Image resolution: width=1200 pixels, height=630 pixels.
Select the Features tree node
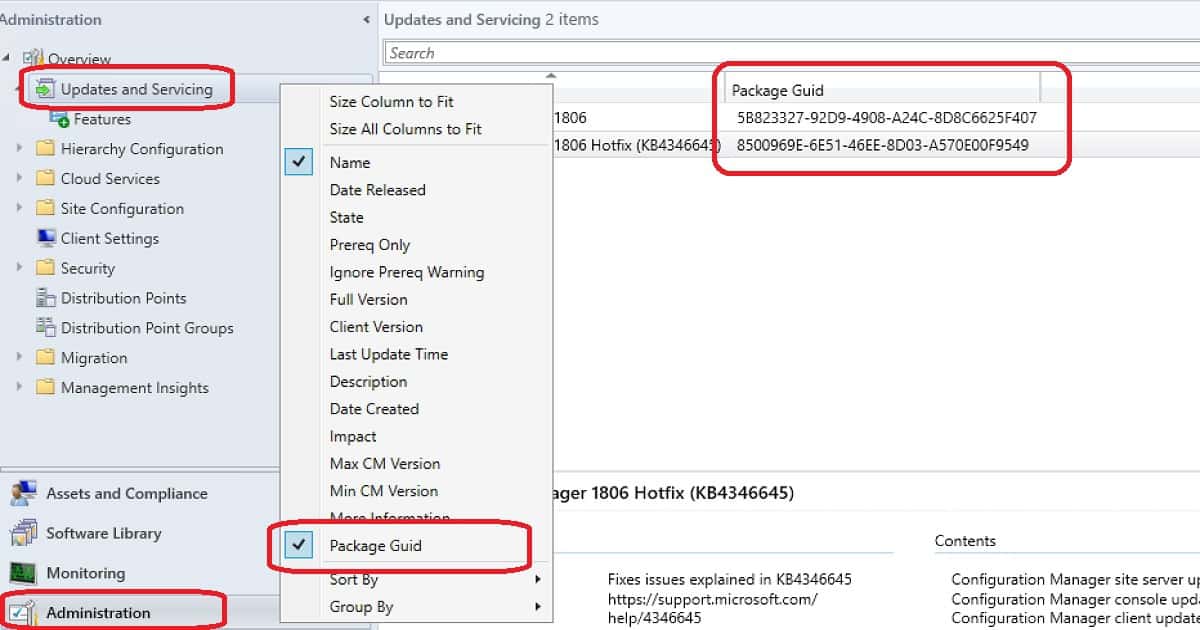[102, 119]
